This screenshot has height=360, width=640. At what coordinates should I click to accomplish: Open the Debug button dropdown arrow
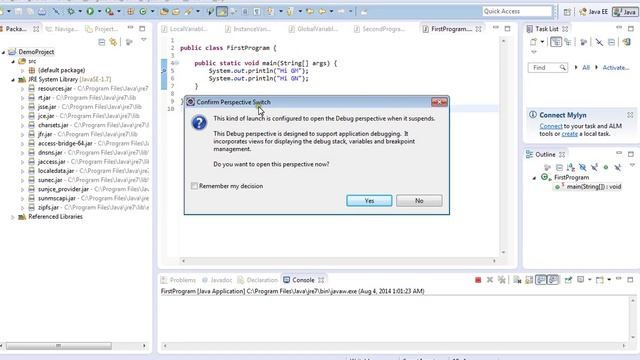(x=80, y=11)
